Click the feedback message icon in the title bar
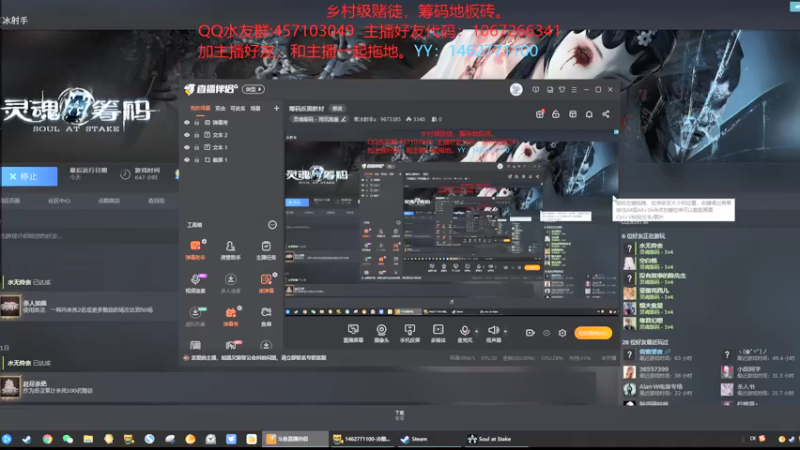The width and height of the screenshot is (800, 450). coord(535,89)
